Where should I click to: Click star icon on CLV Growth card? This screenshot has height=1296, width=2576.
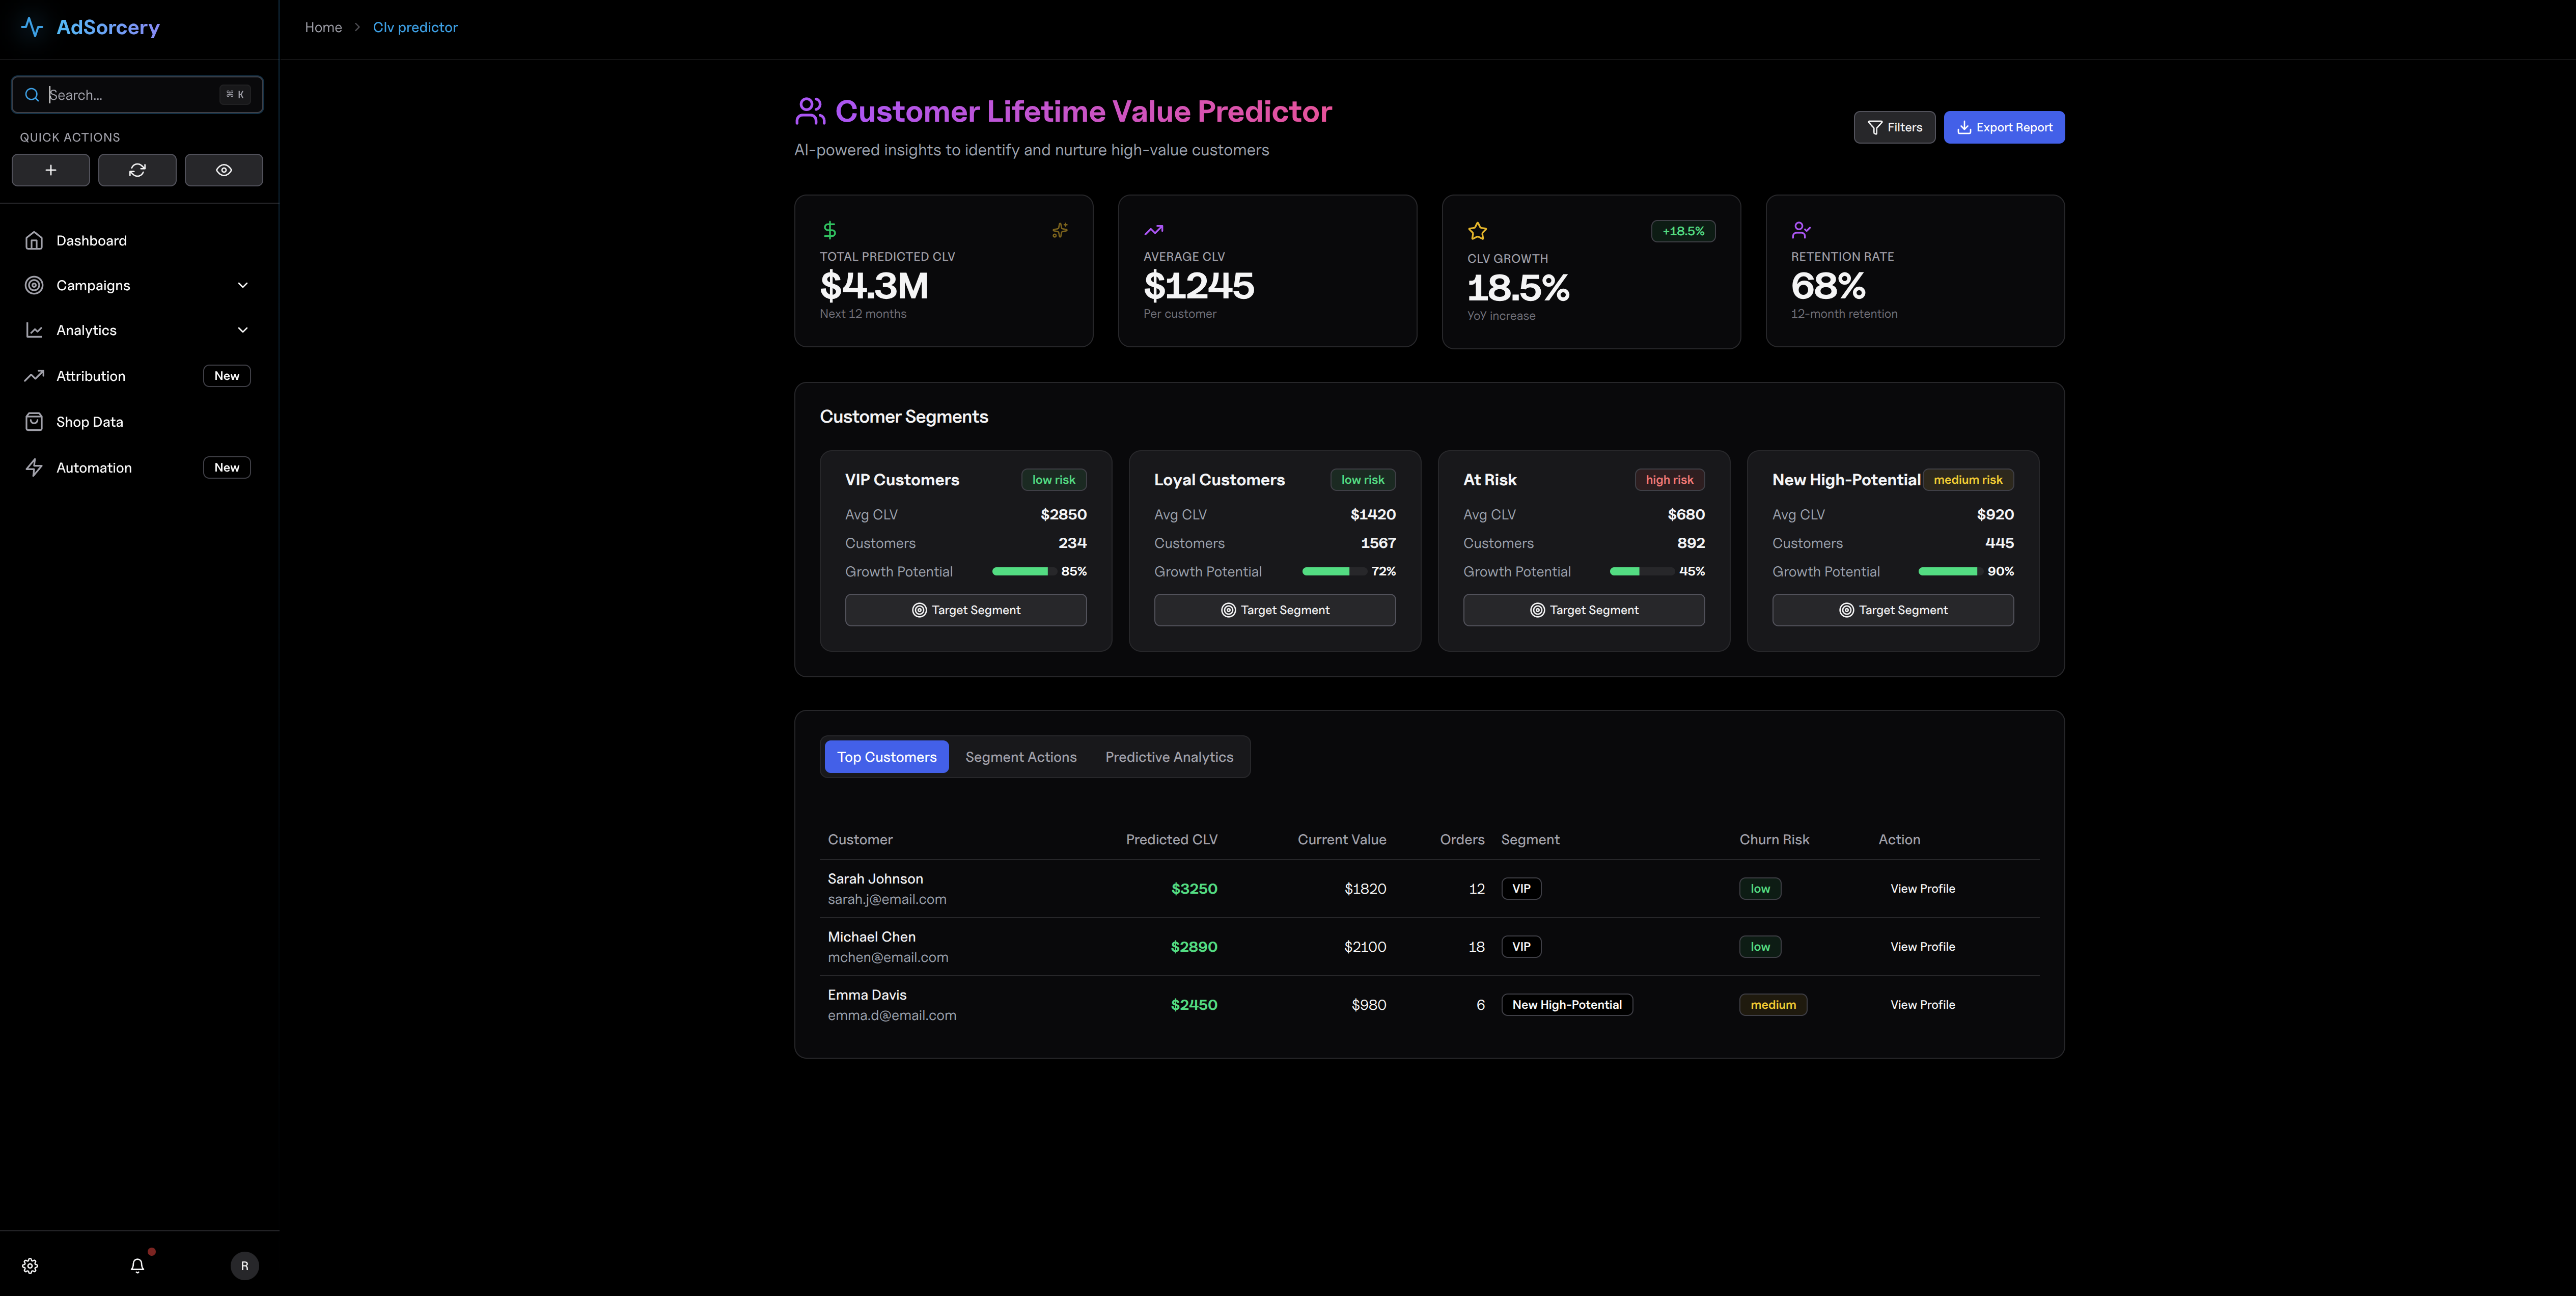(x=1477, y=231)
